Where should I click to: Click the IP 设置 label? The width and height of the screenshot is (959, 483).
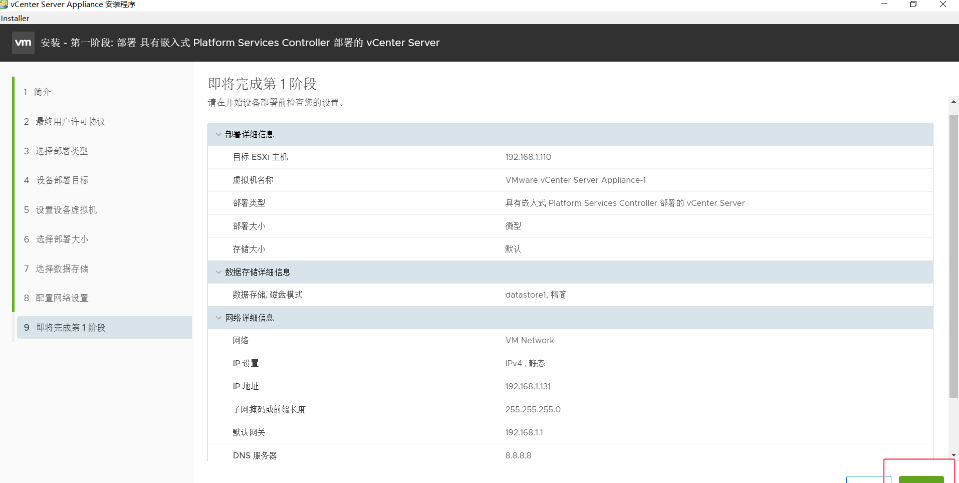click(246, 364)
